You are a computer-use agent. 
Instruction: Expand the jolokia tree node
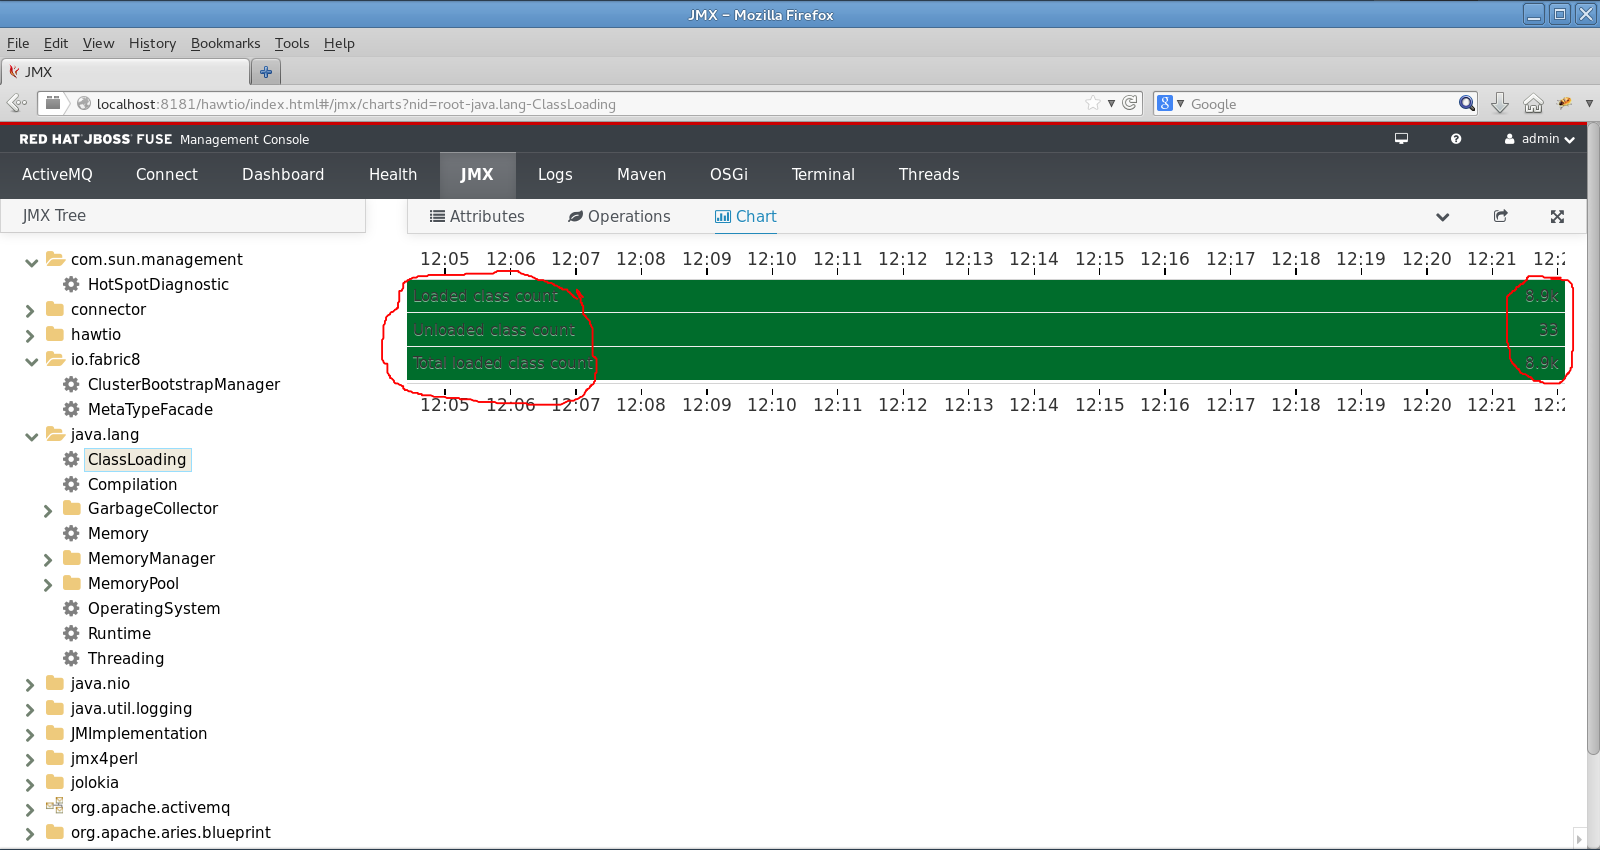[x=30, y=784]
